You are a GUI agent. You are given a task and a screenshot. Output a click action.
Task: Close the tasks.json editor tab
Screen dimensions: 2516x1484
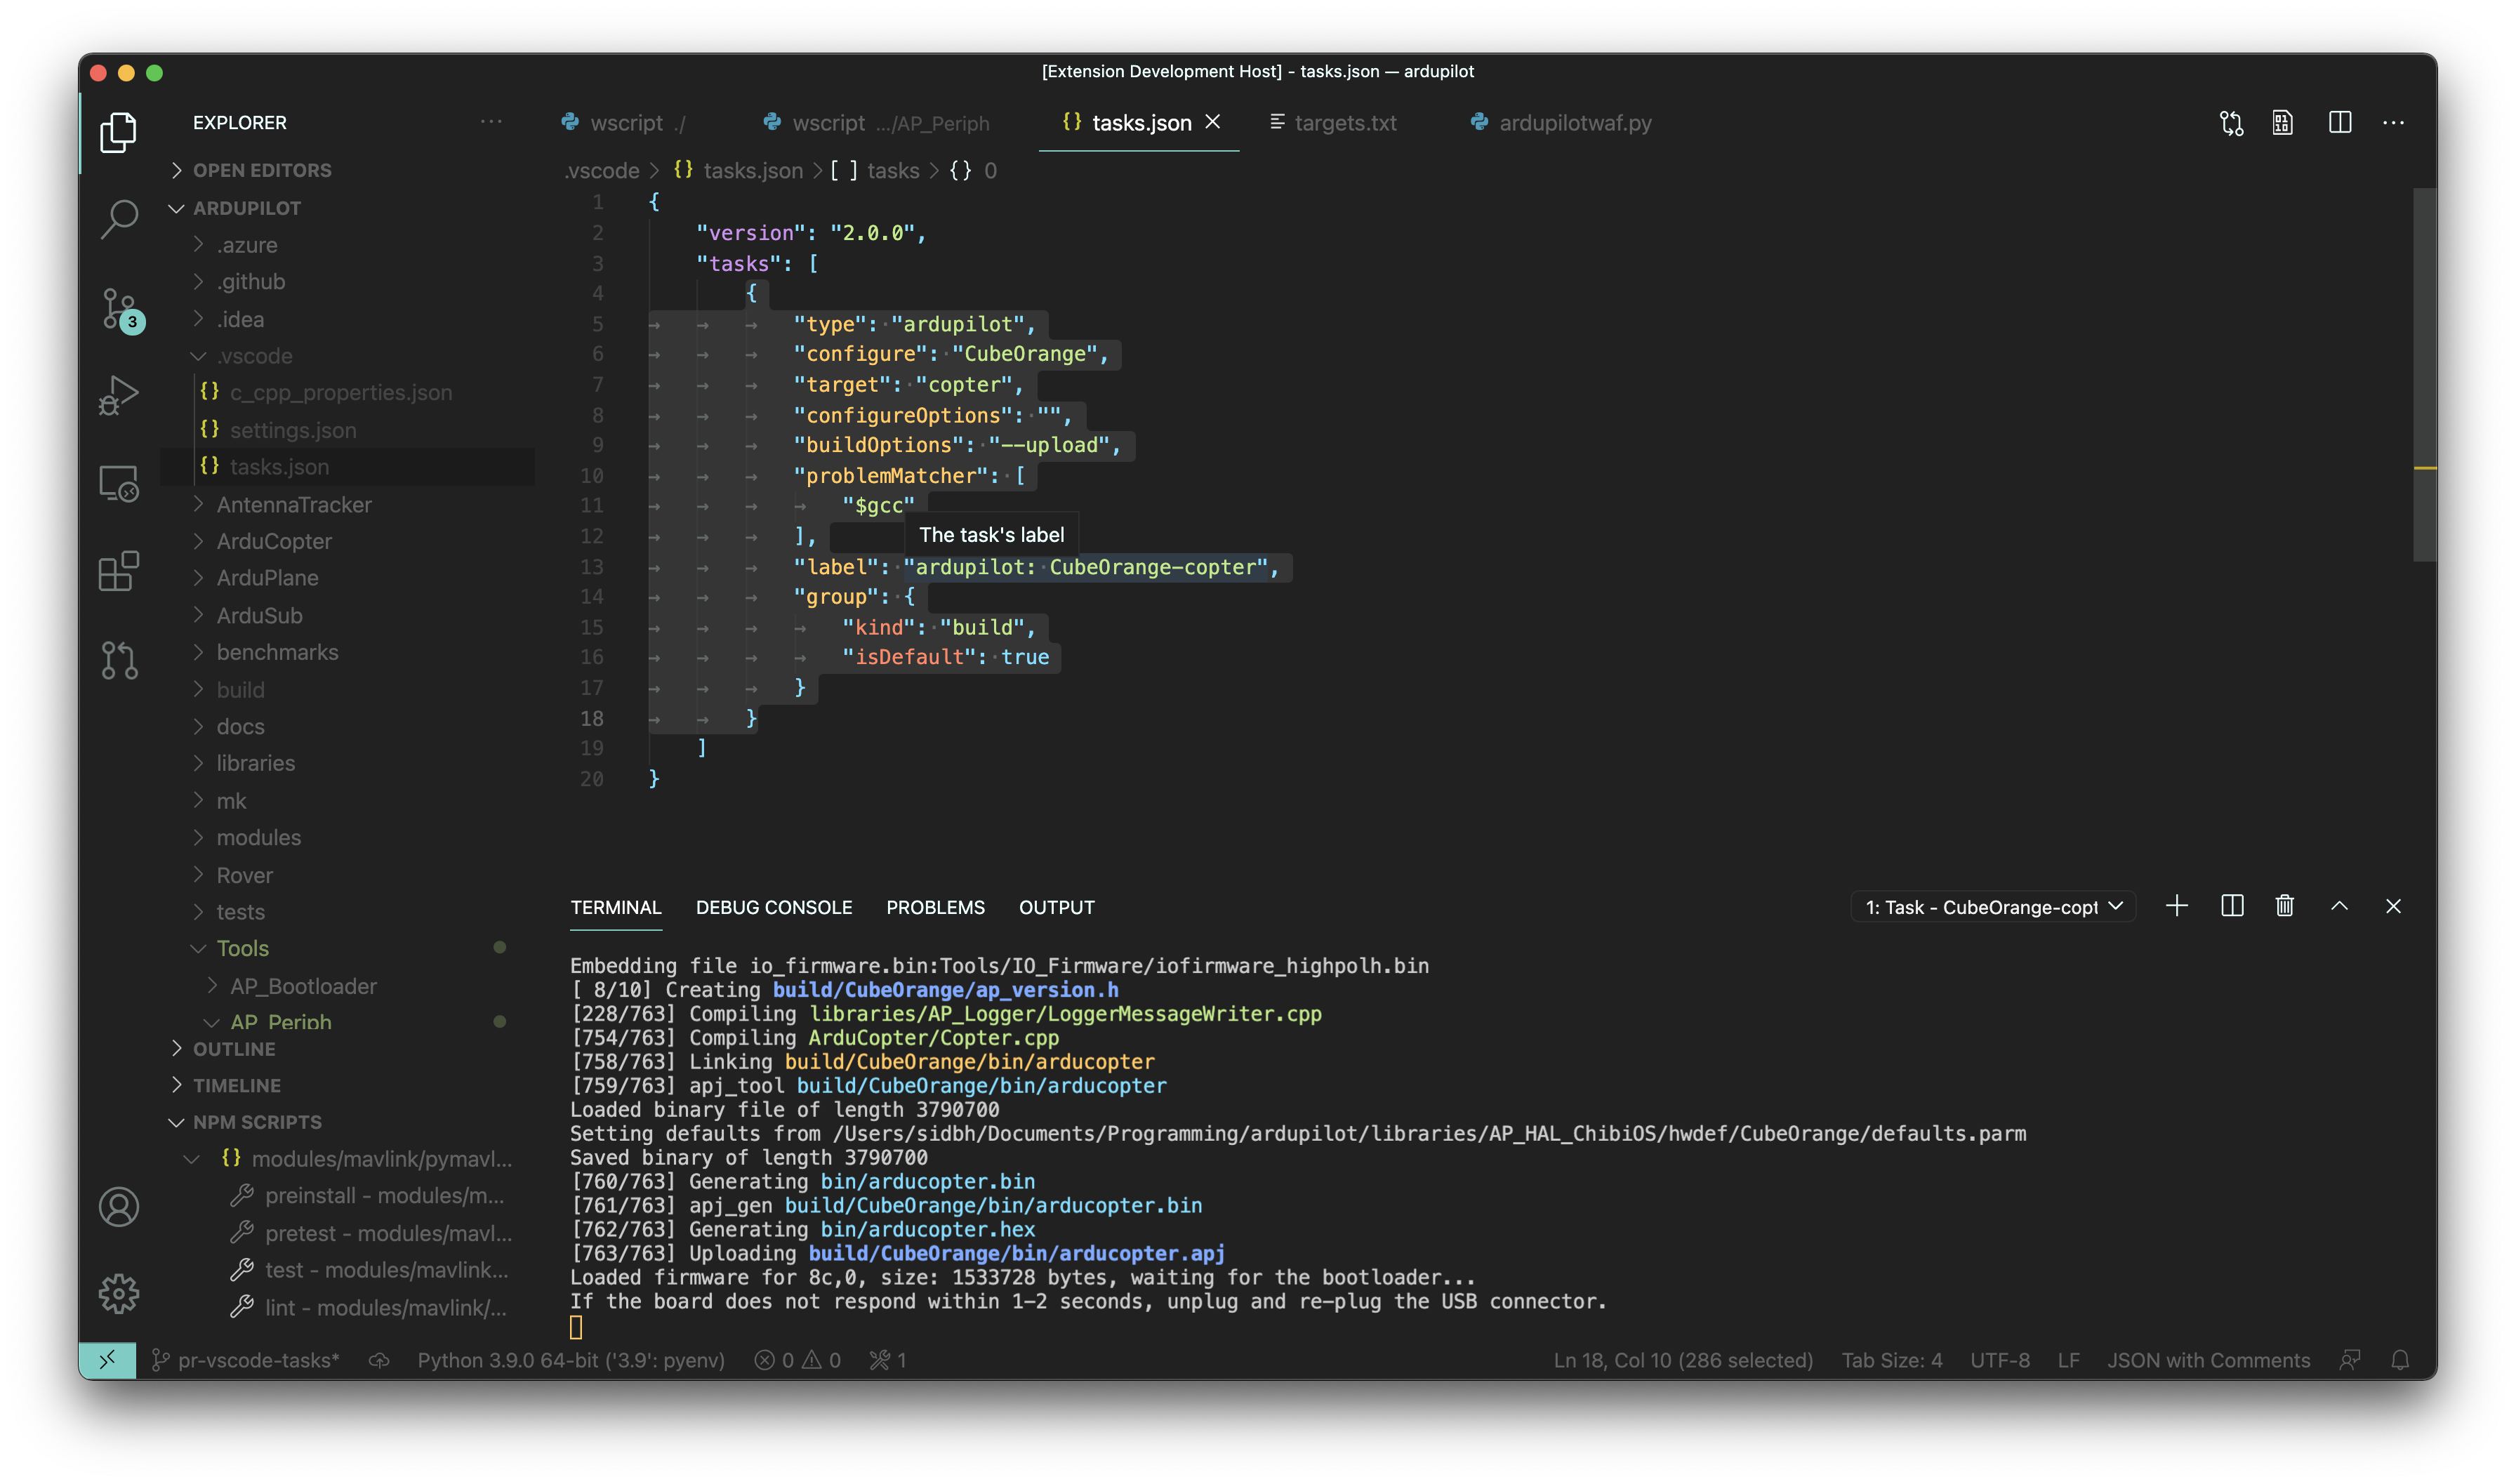(1212, 122)
